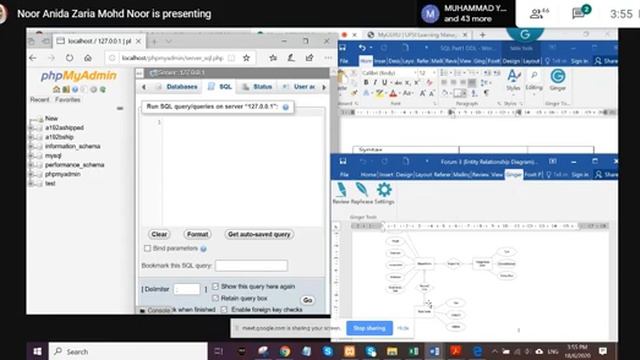Save document in lower Word window
This screenshot has height=360, width=640.
343,161
